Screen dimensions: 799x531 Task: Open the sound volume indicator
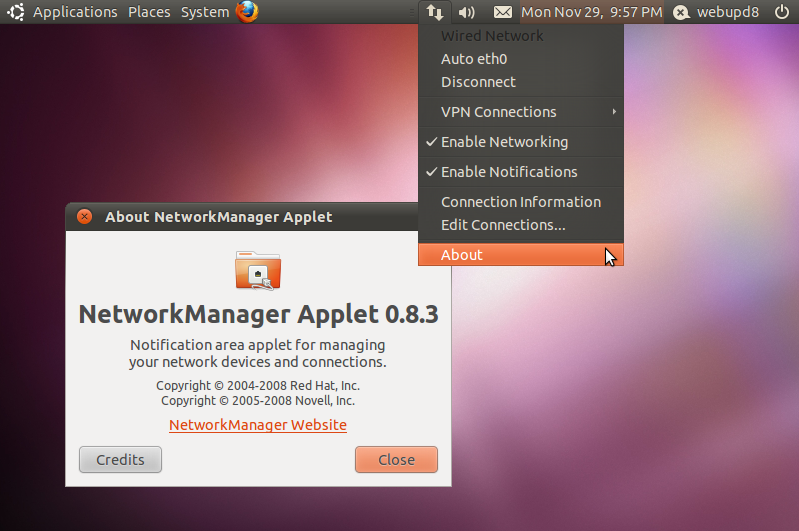466,12
